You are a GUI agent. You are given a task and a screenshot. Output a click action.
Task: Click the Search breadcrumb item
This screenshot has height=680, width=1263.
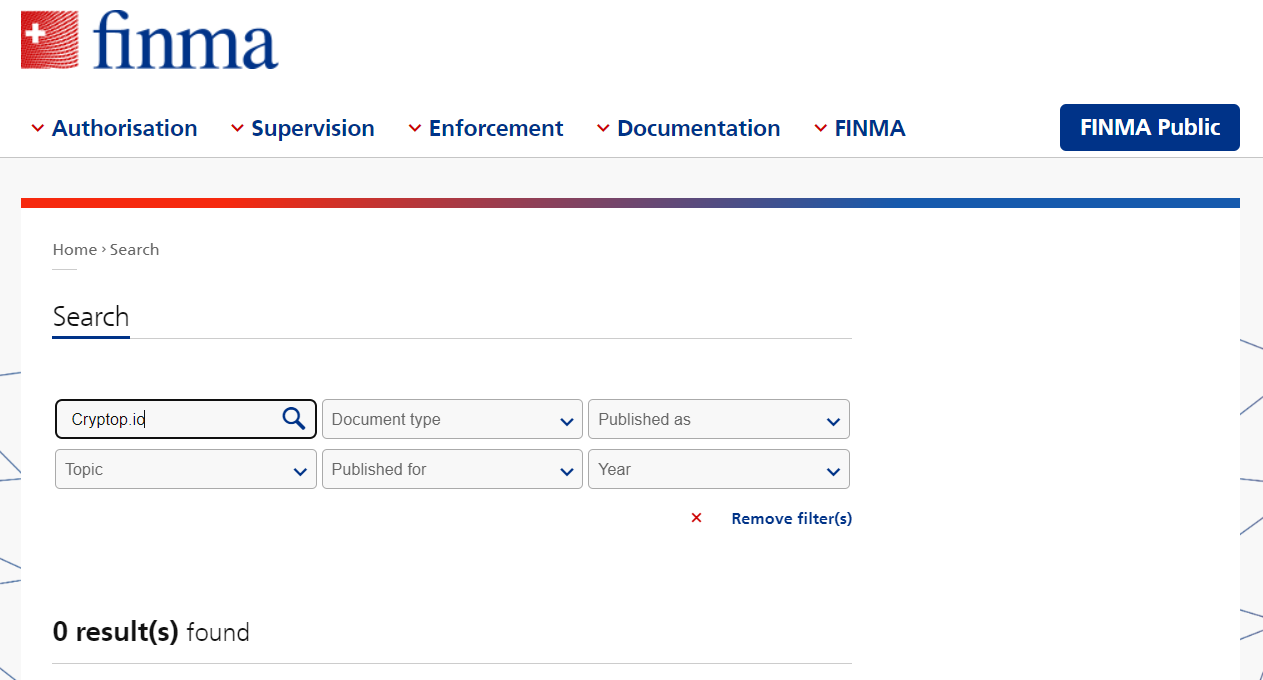(134, 249)
